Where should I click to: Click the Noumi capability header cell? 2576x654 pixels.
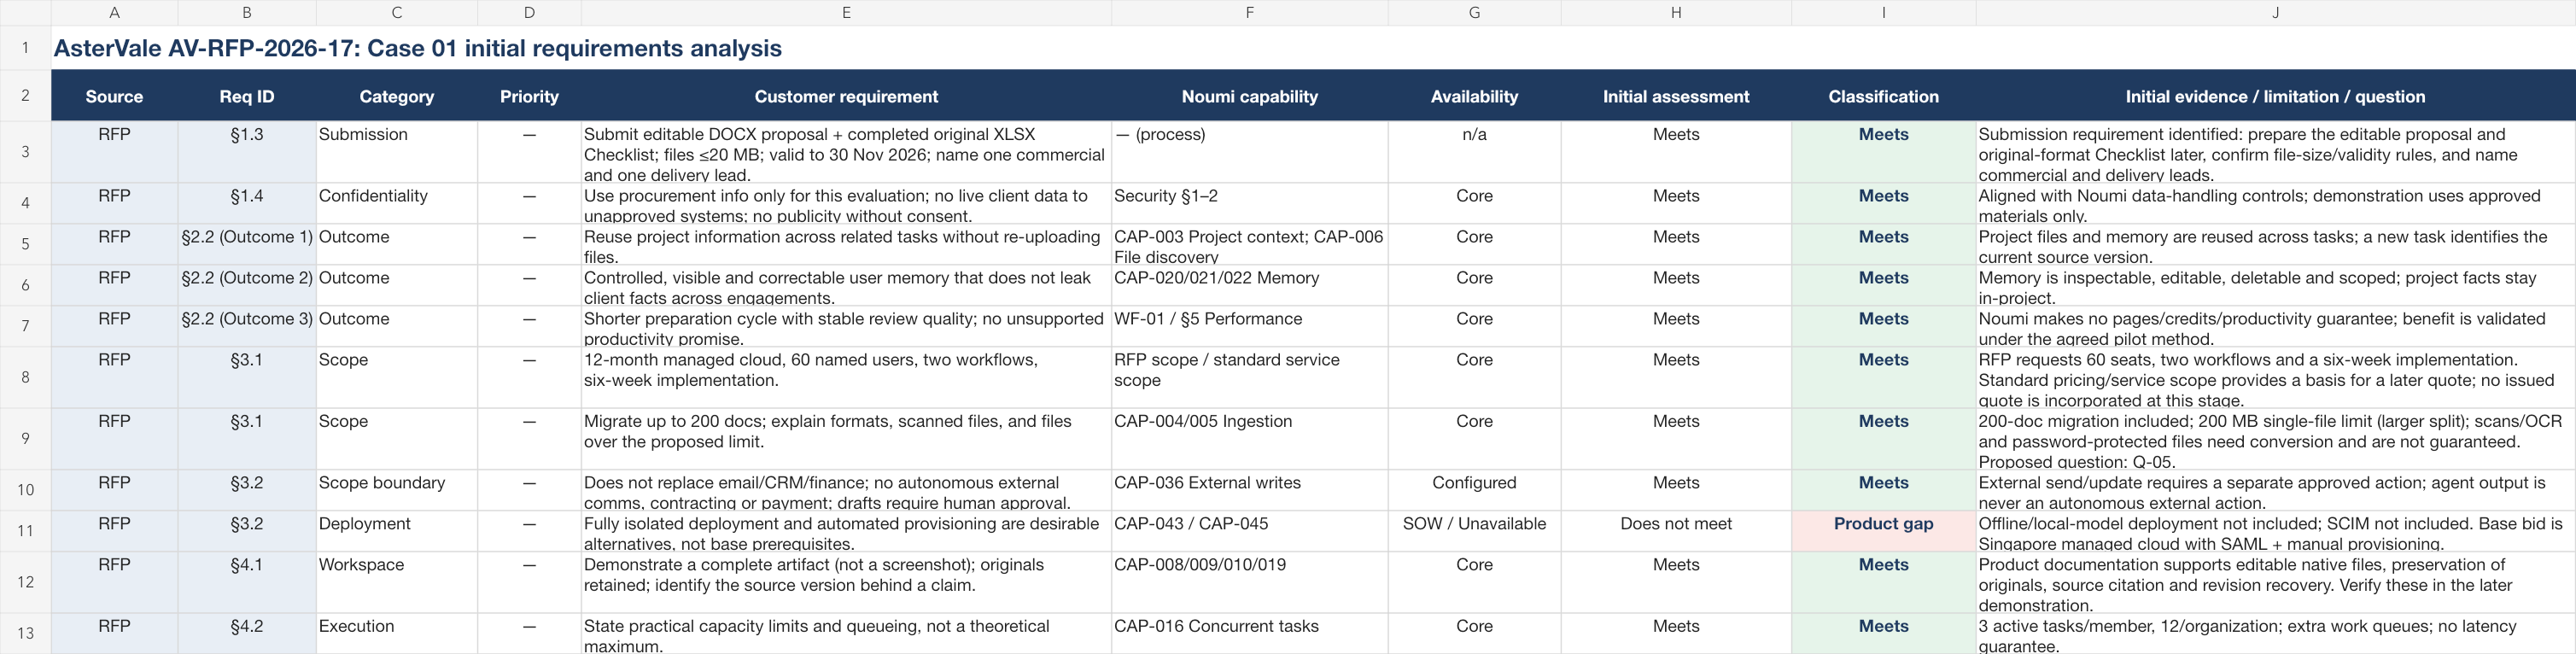(1249, 96)
